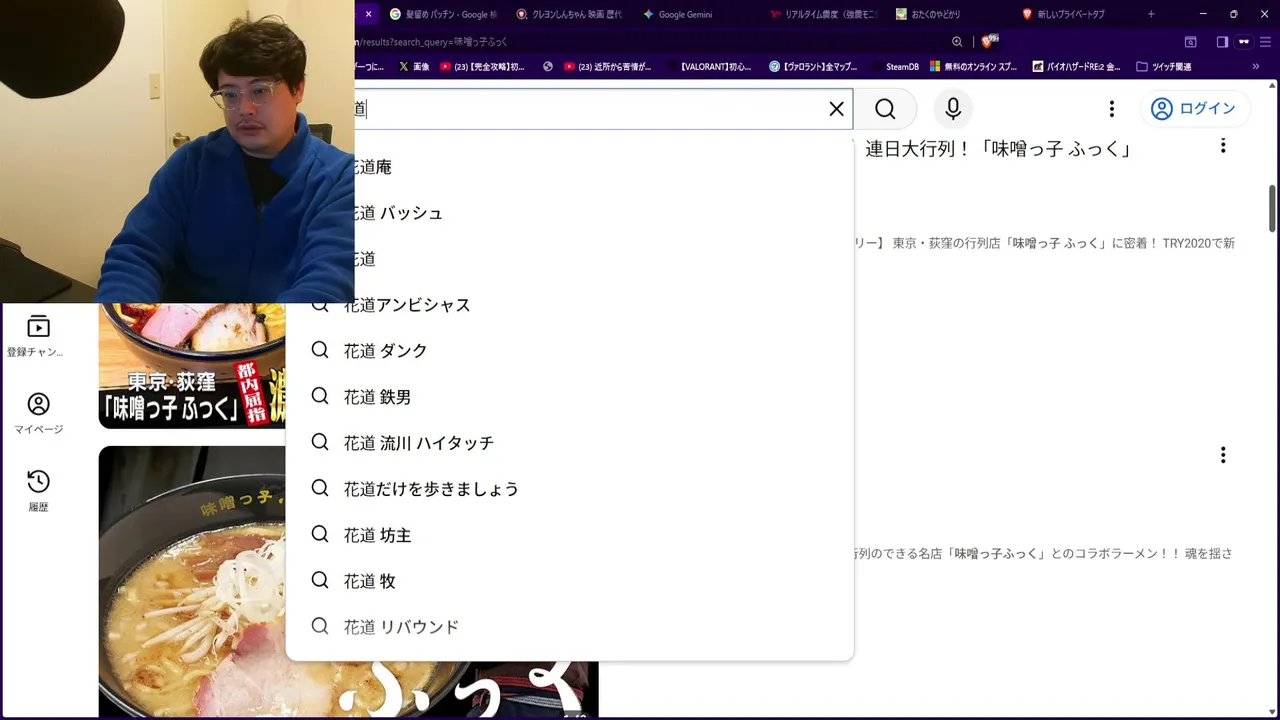This screenshot has width=1280, height=720.
Task: Click the ログイン sign-in button
Action: coord(1194,109)
